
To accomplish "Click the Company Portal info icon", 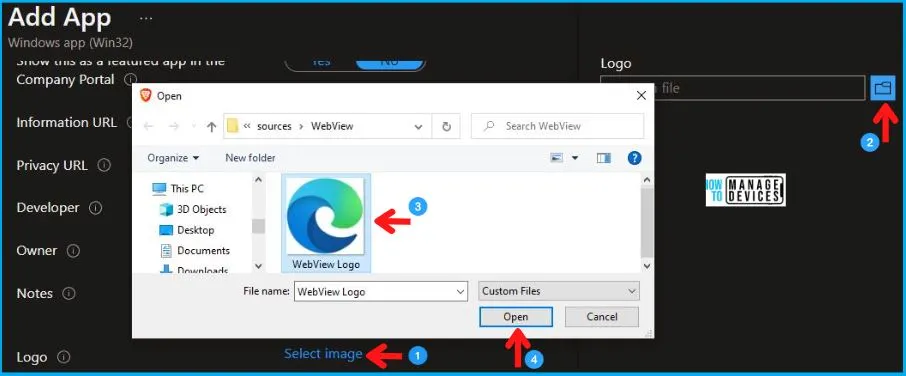I will click(131, 79).
